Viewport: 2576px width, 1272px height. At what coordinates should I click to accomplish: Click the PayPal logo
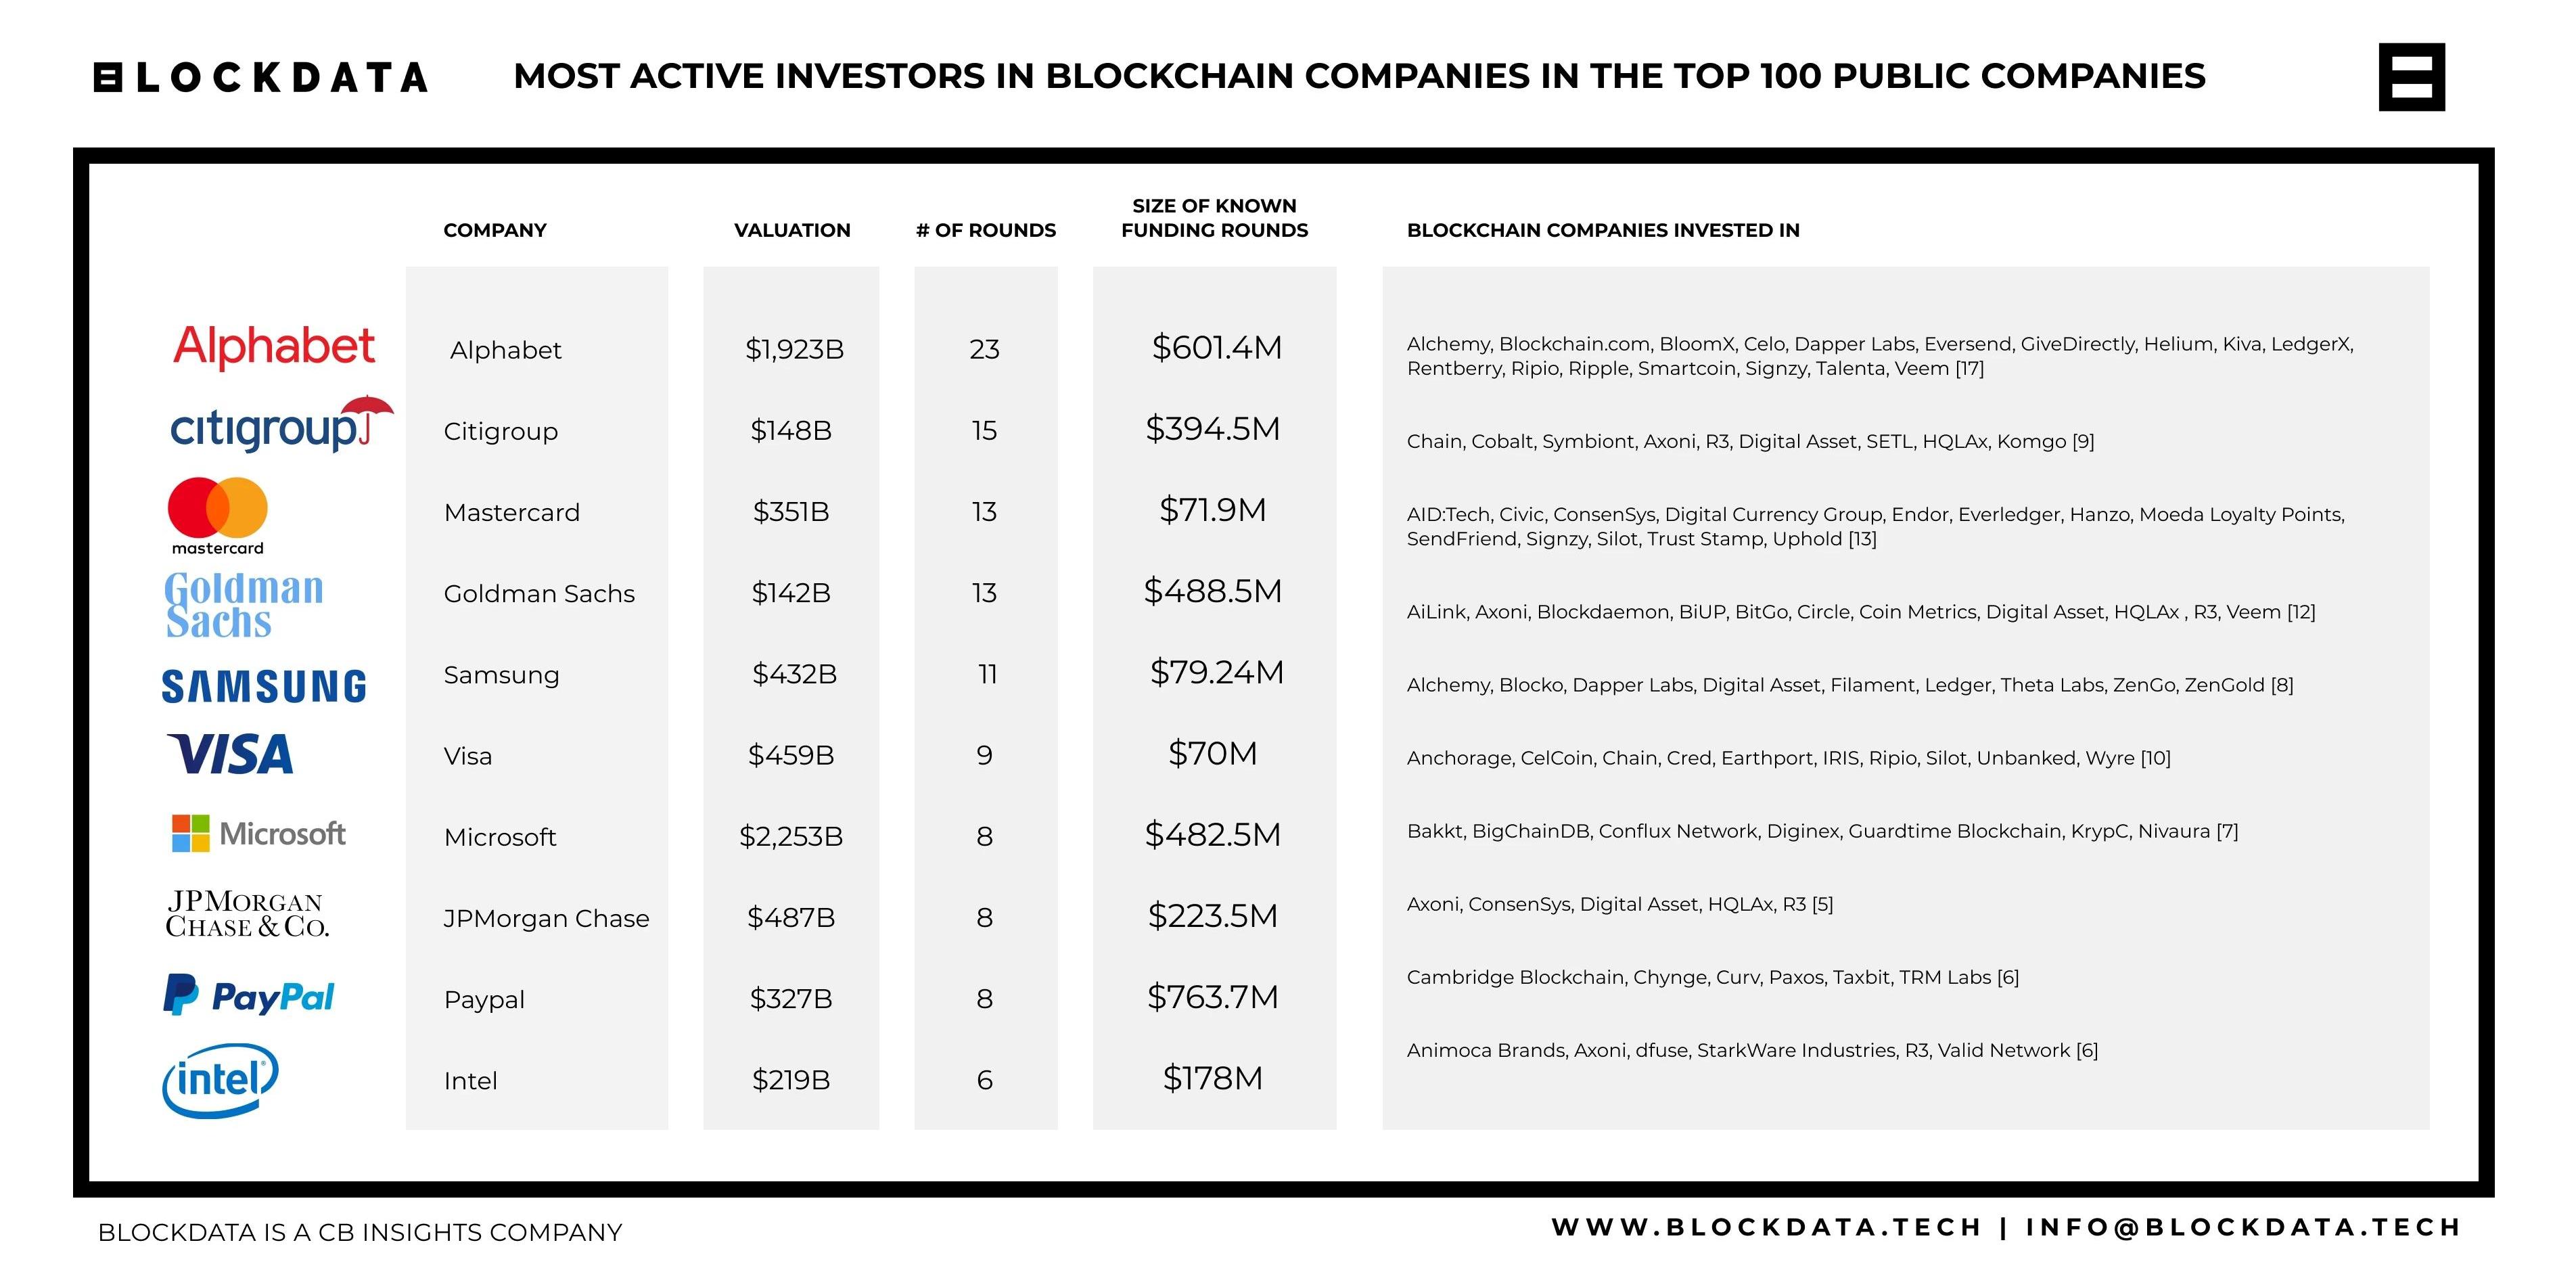249,996
